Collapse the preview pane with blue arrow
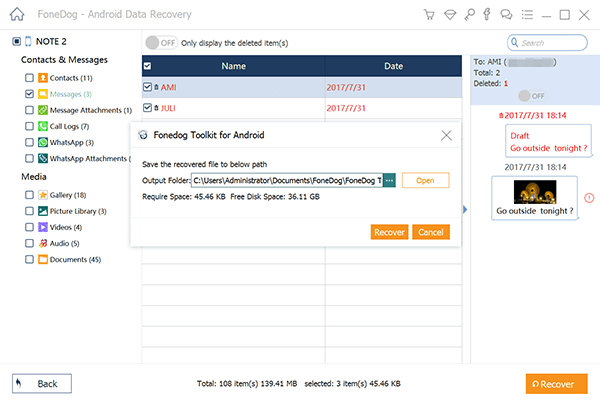 pos(465,210)
